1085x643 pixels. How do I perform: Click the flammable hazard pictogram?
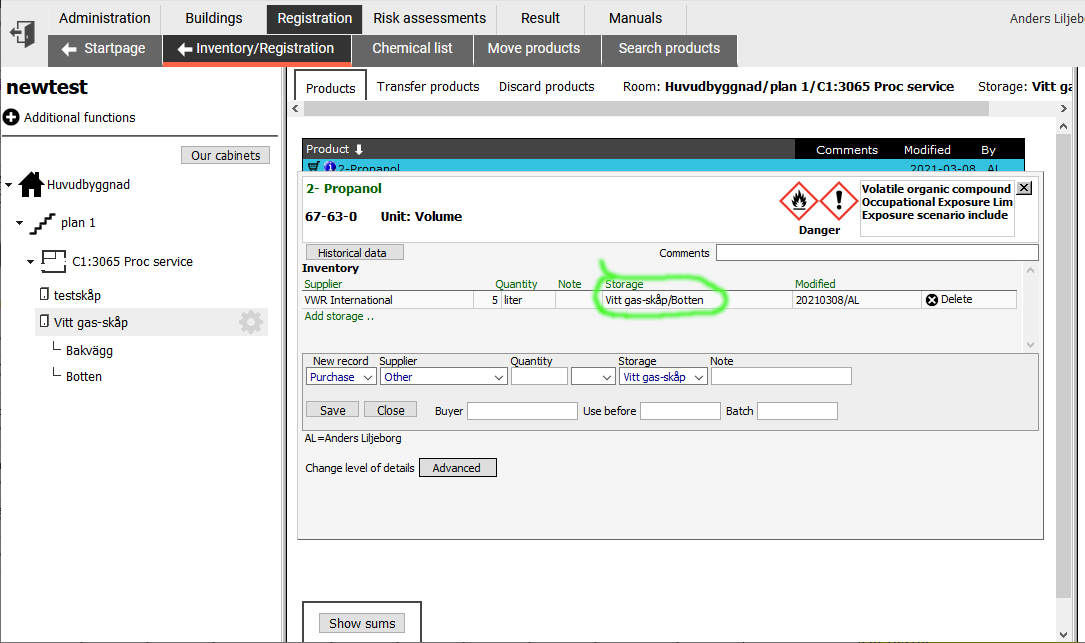point(799,201)
